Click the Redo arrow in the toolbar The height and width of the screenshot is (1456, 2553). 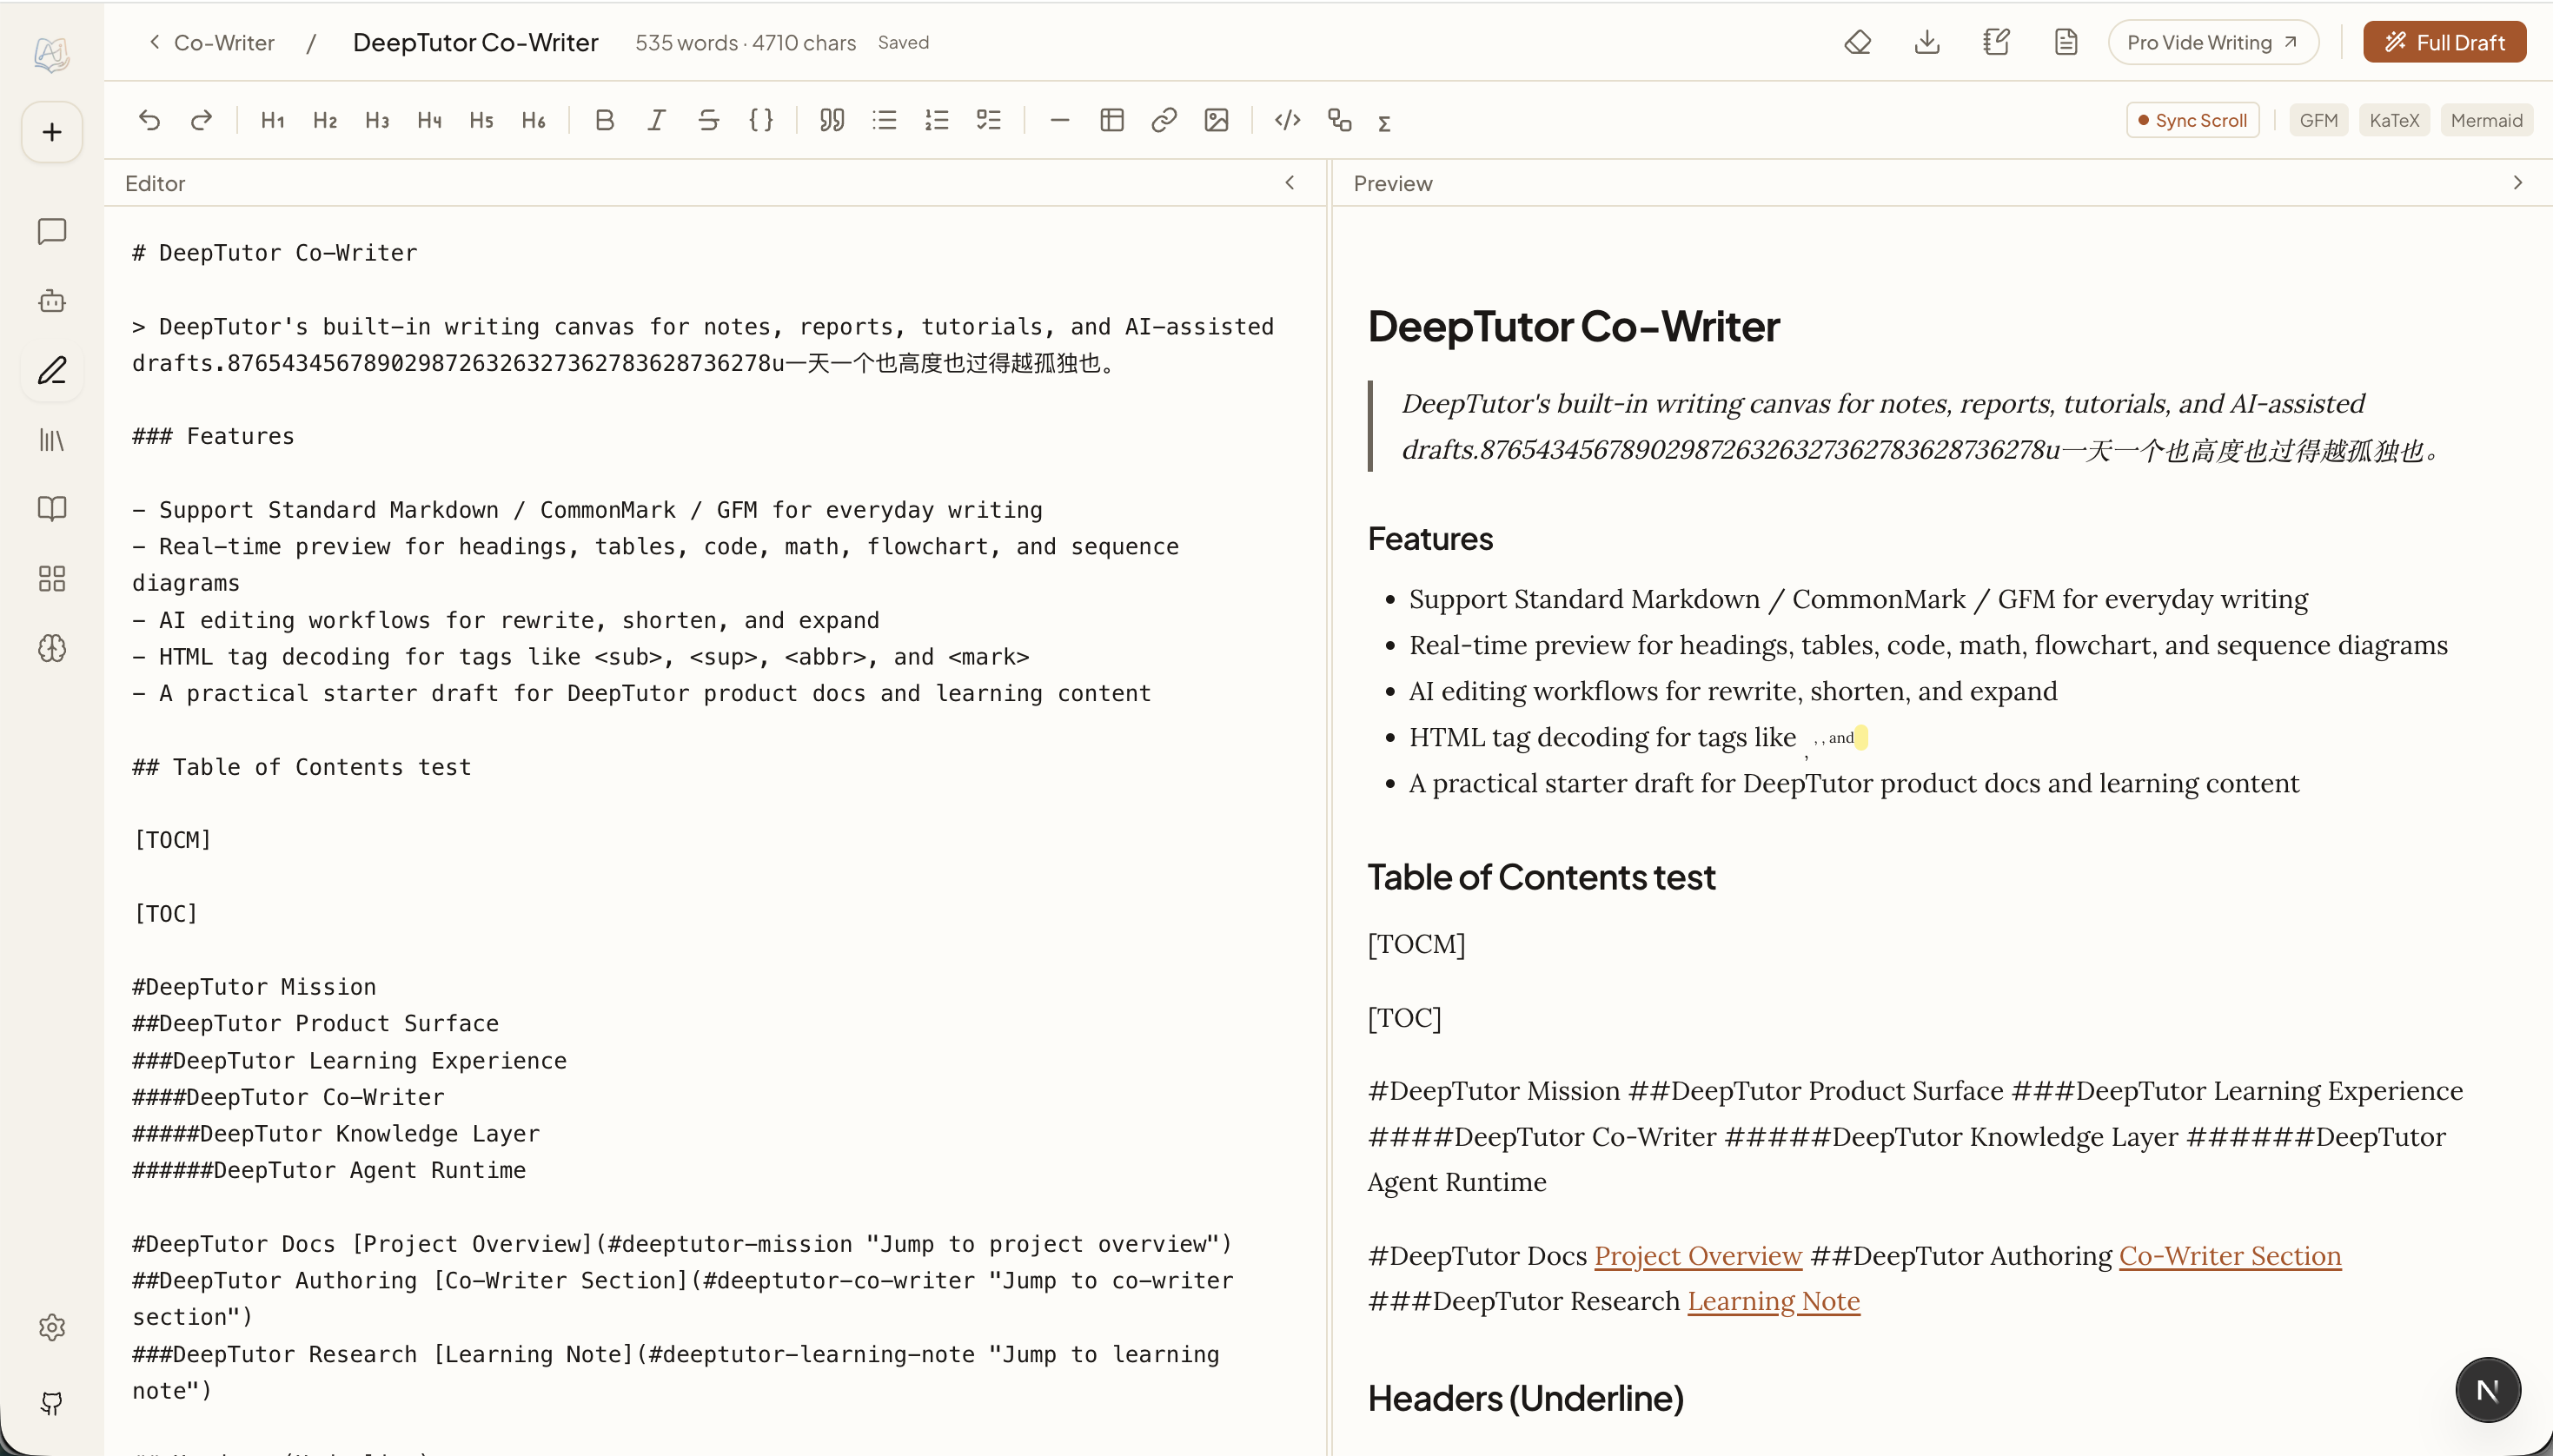[201, 120]
